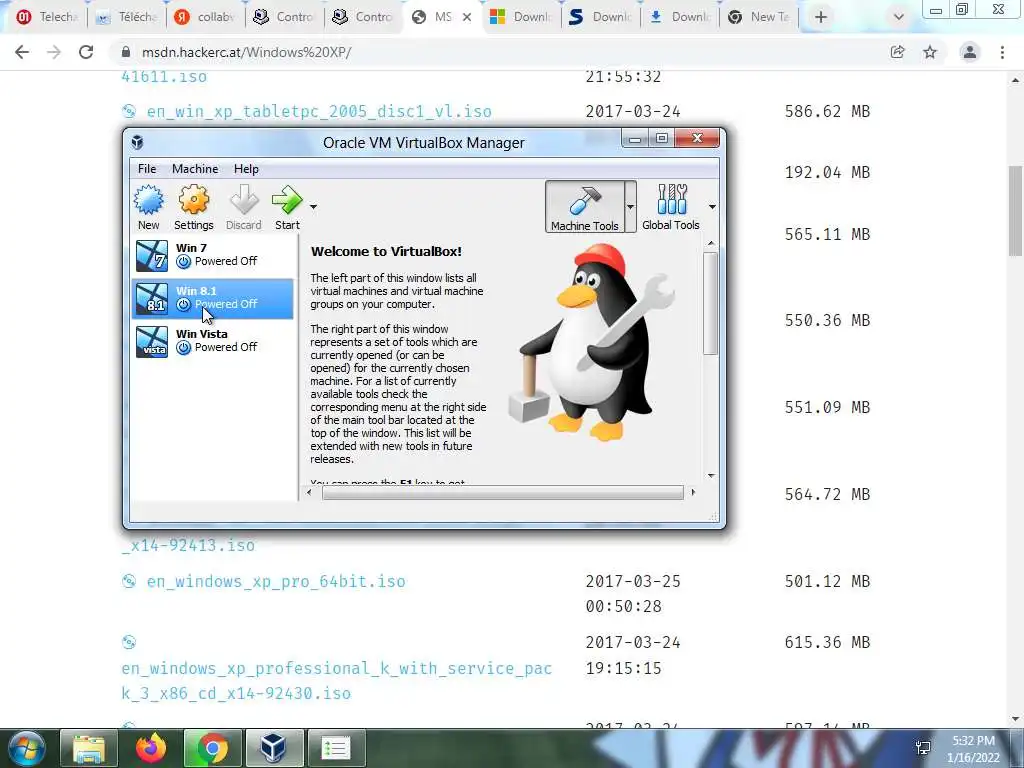This screenshot has height=768, width=1024.
Task: Close the active MS tab
Action: pos(467,17)
